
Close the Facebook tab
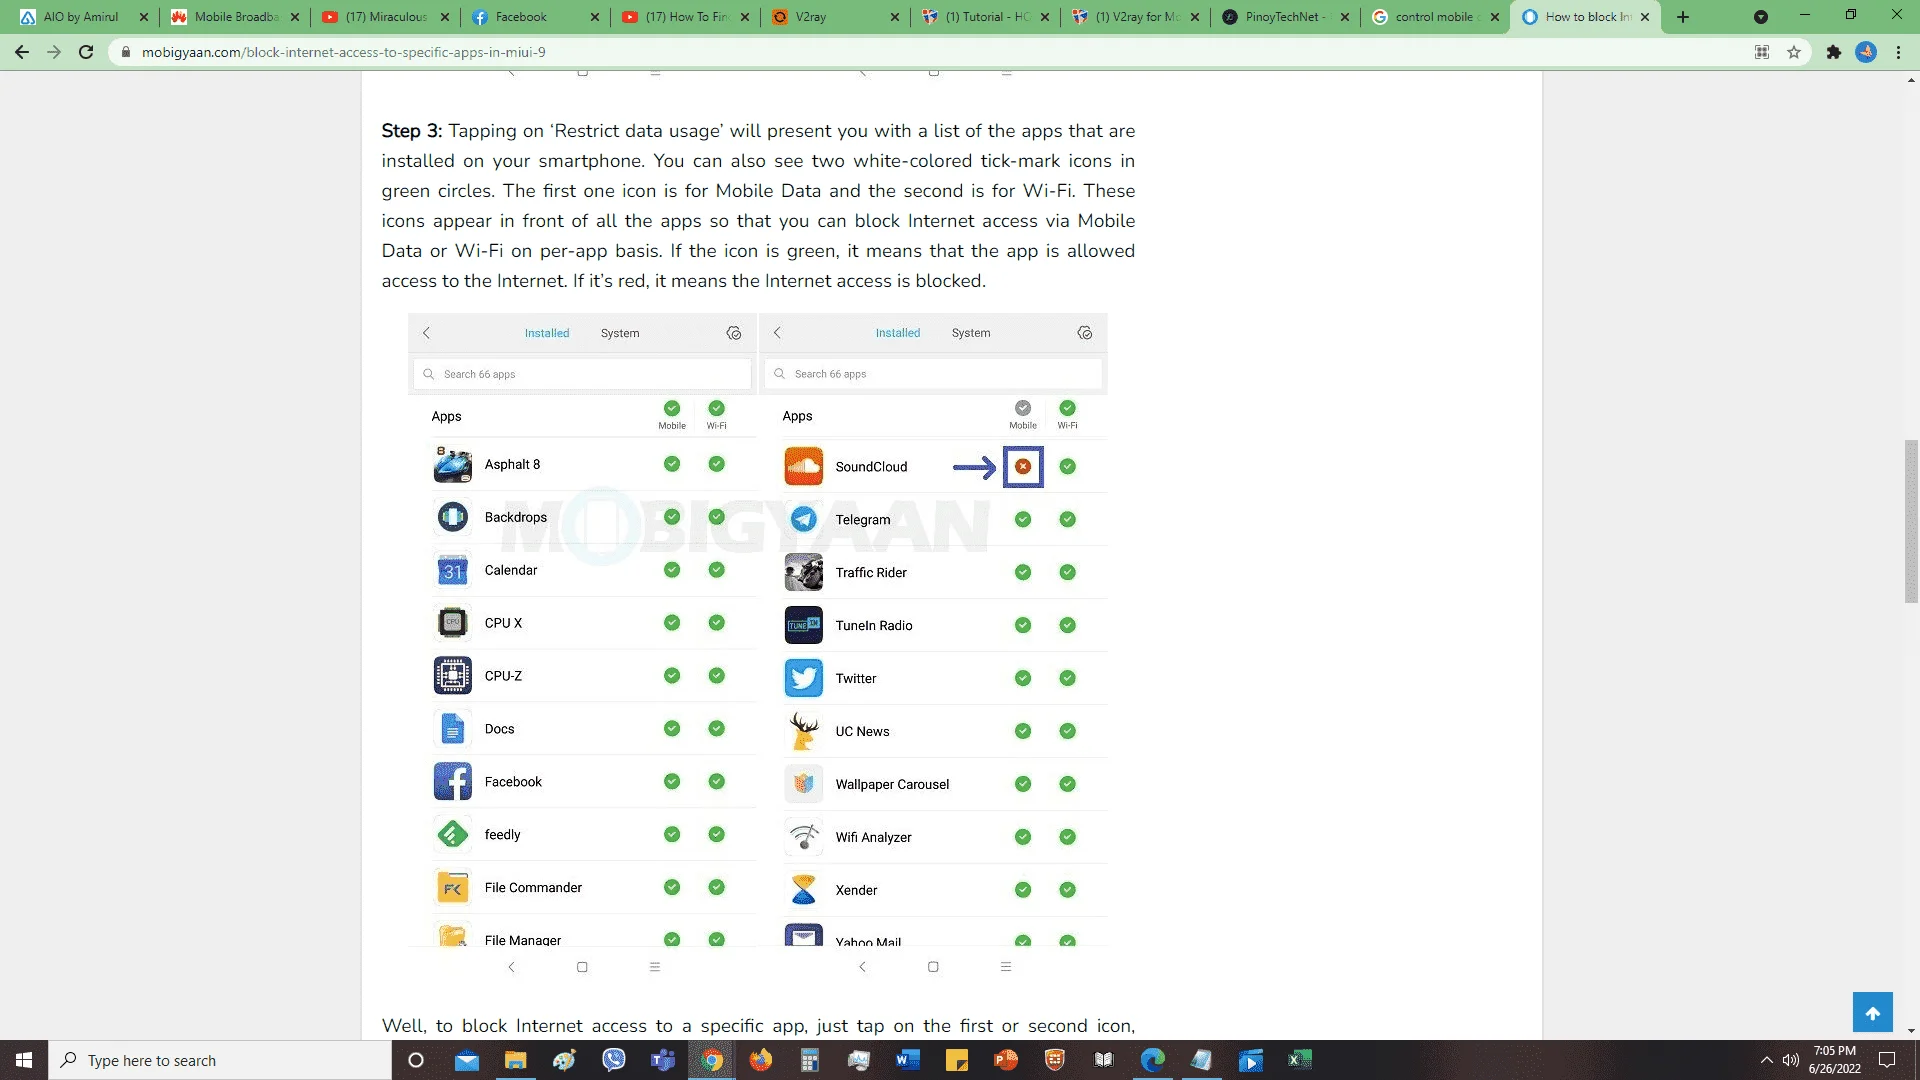tap(595, 17)
